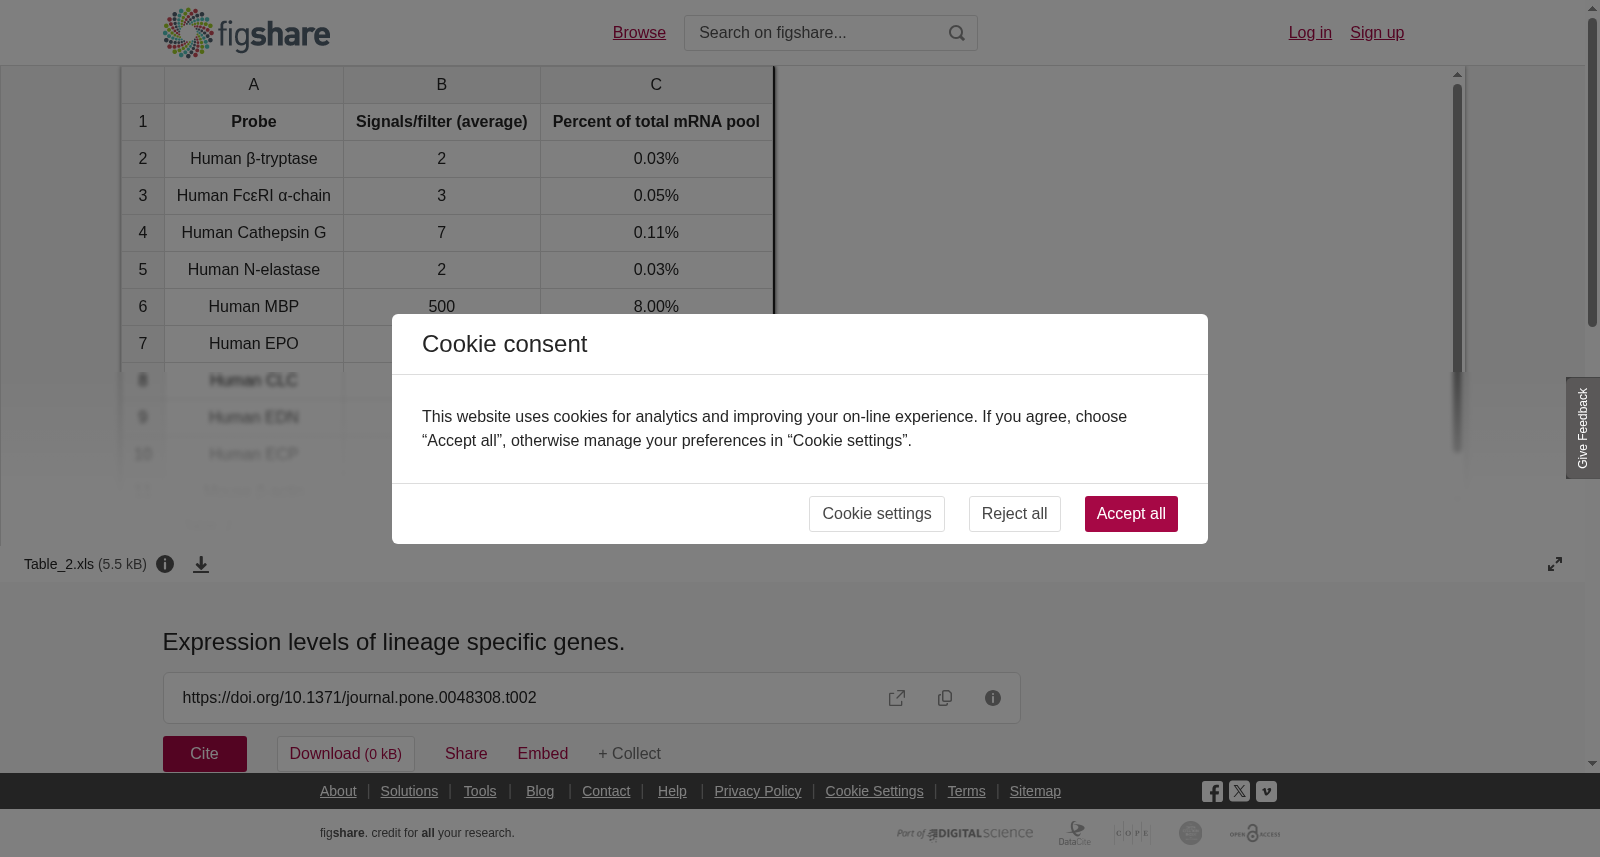Image resolution: width=1600 pixels, height=857 pixels.
Task: Click Log in link
Action: 1310,33
